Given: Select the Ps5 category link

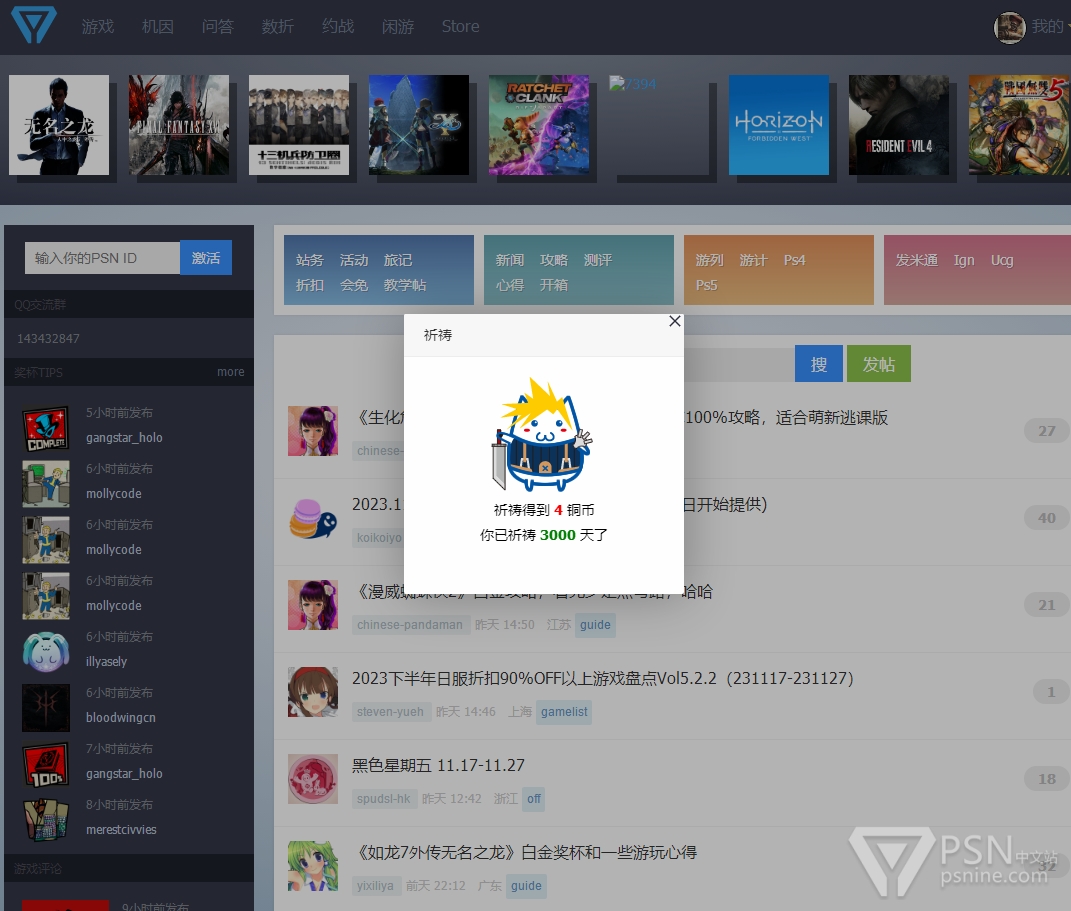Looking at the screenshot, I should click(x=707, y=285).
